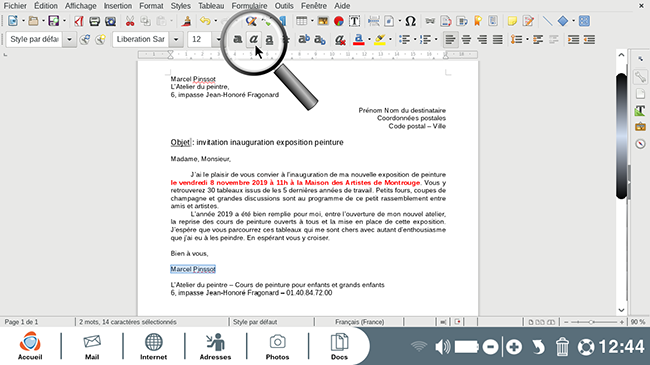Viewport: 650px width, 365px height.
Task: Click the Increase indent icon
Action: pos(573,39)
